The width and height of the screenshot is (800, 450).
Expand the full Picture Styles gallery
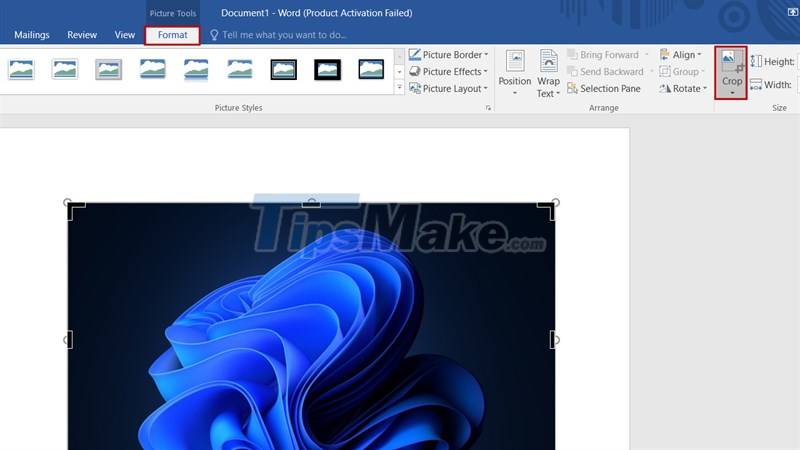pos(399,88)
